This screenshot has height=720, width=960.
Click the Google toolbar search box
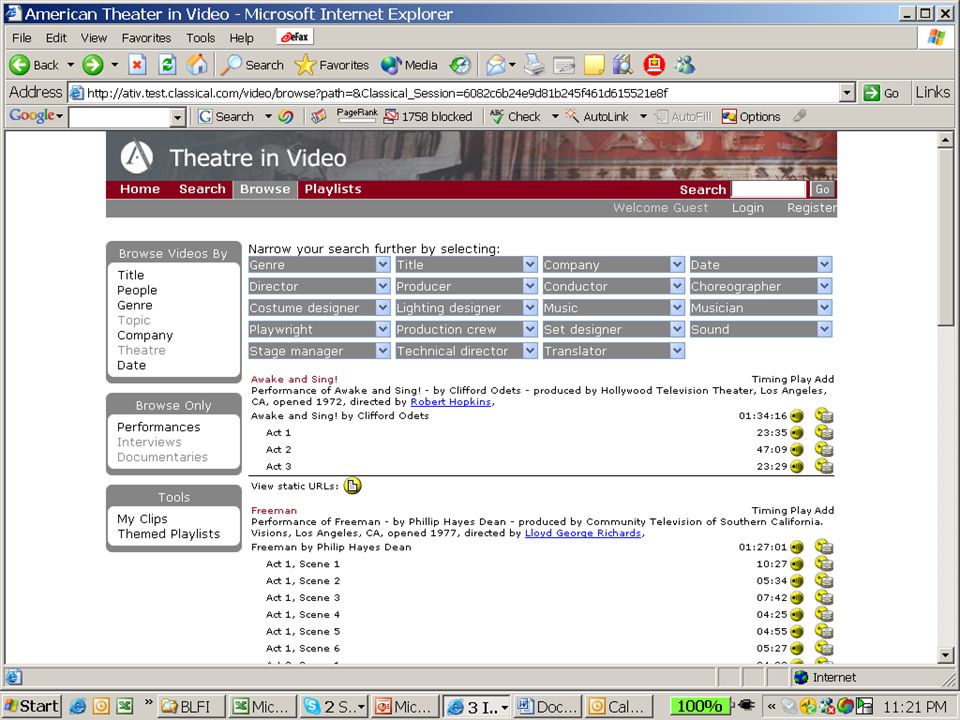[x=120, y=116]
